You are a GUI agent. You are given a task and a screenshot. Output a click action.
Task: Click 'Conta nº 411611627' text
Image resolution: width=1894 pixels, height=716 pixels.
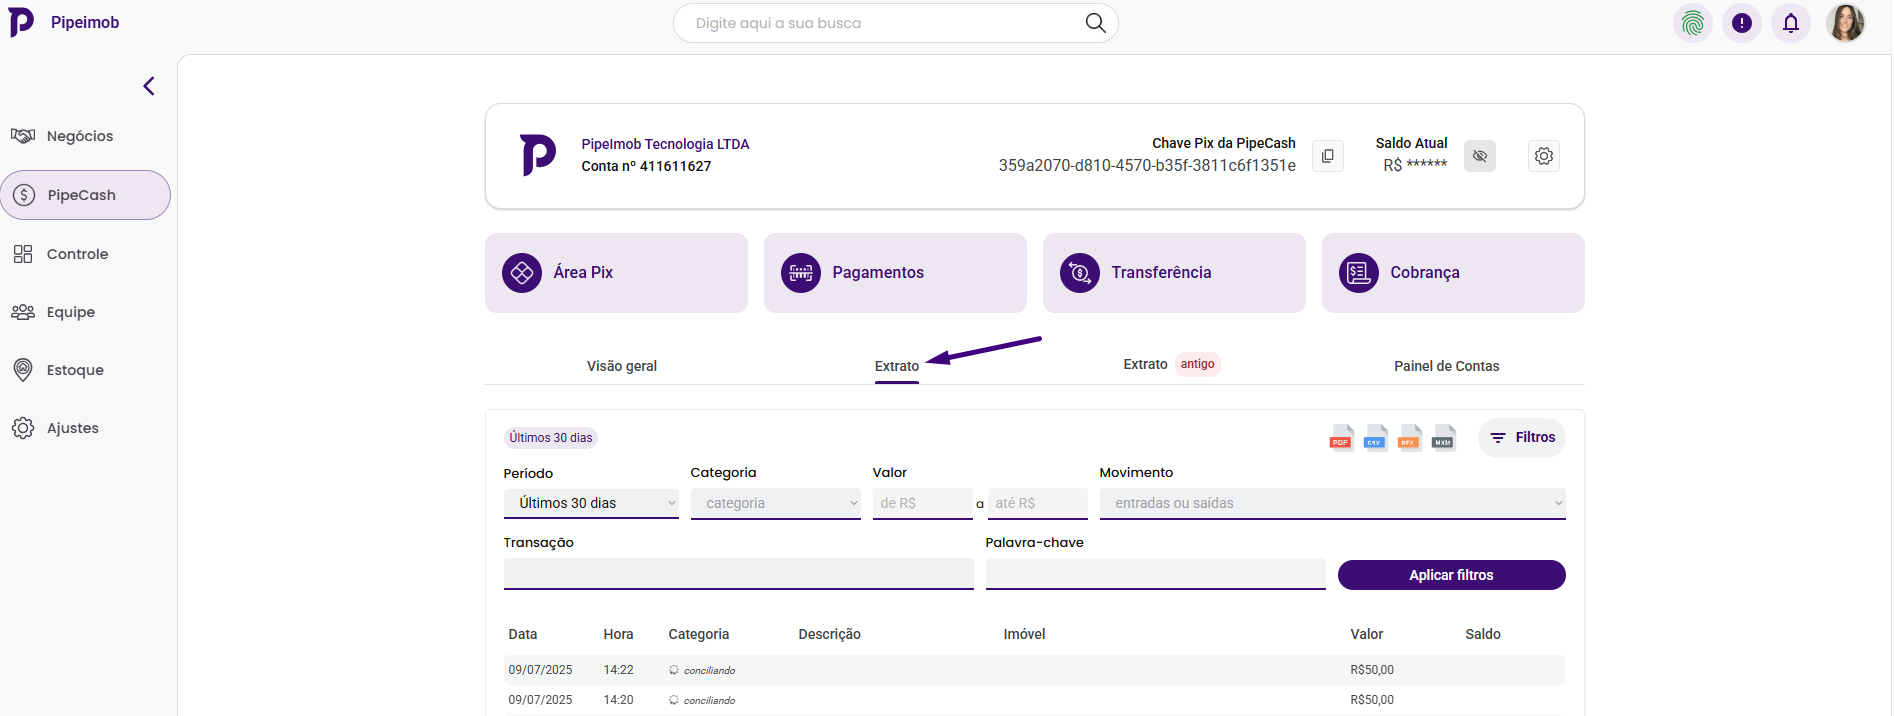[646, 166]
